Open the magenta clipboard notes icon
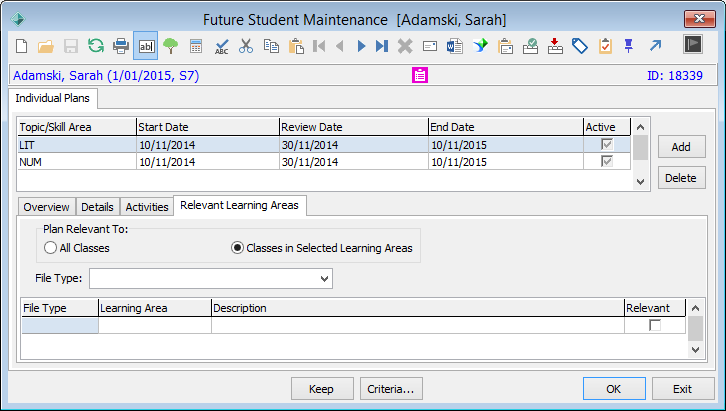Image resolution: width=726 pixels, height=411 pixels. [420, 75]
